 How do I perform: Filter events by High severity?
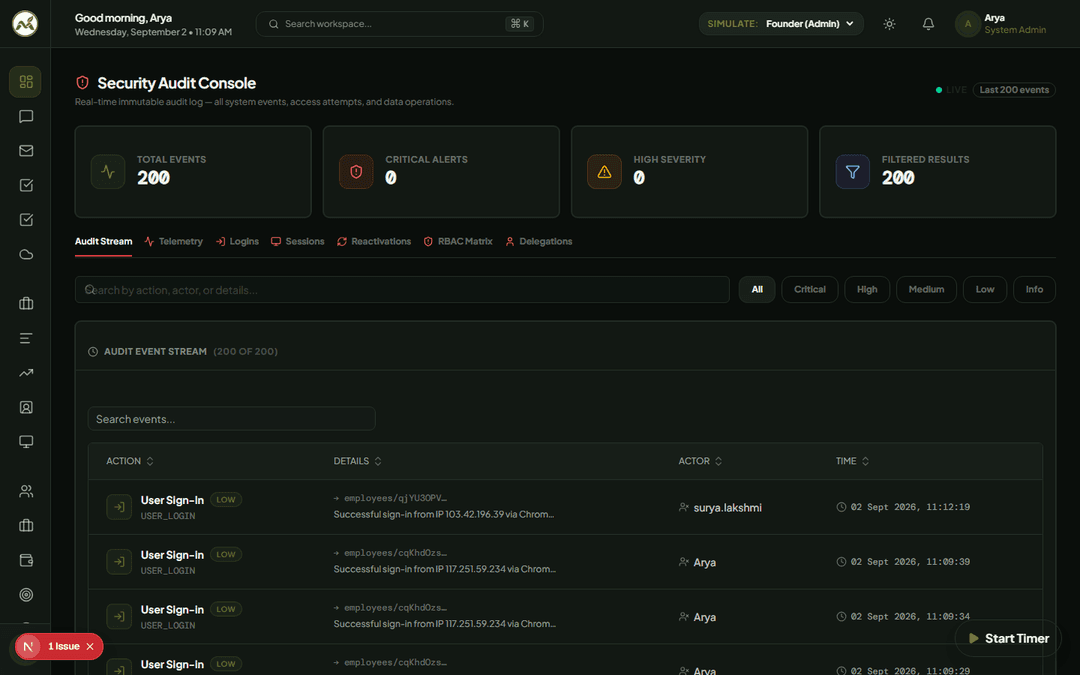(867, 289)
